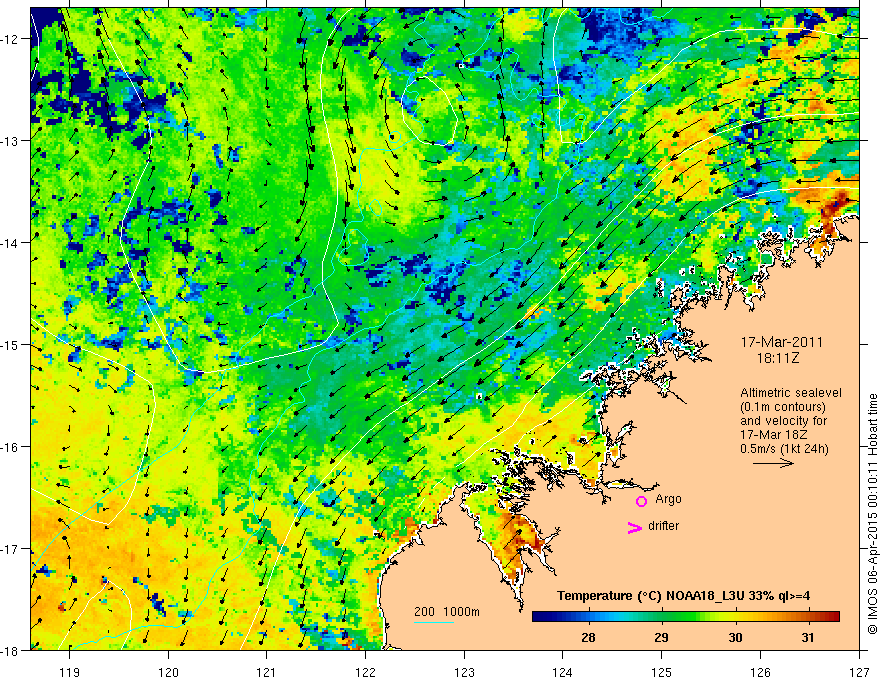The height and width of the screenshot is (680, 880).
Task: Click the '18:11Z' time label
Action: 777,358
